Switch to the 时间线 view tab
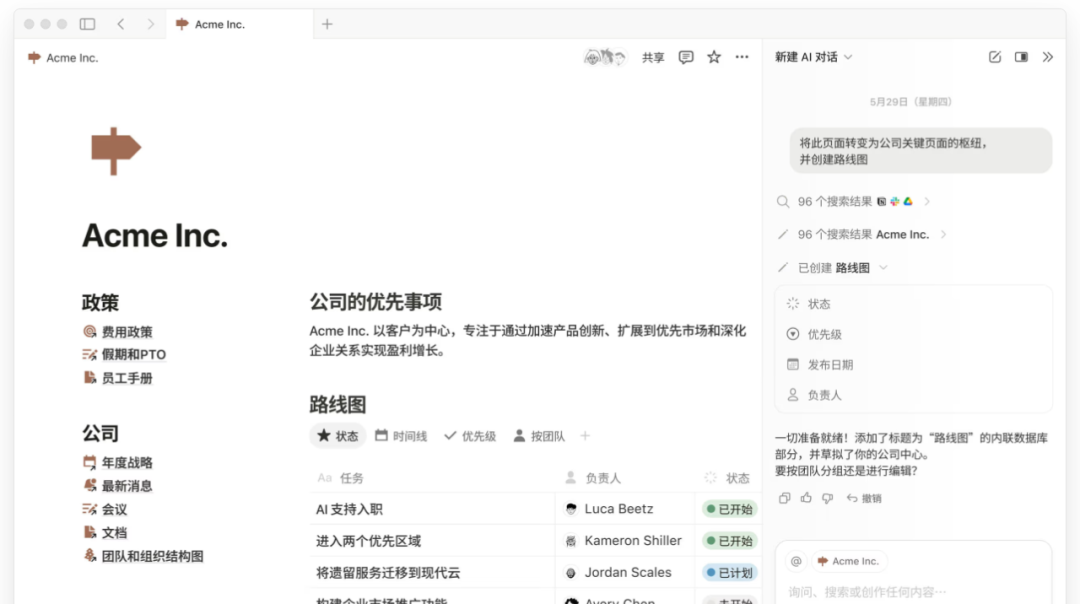The image size is (1080, 604). 400,435
